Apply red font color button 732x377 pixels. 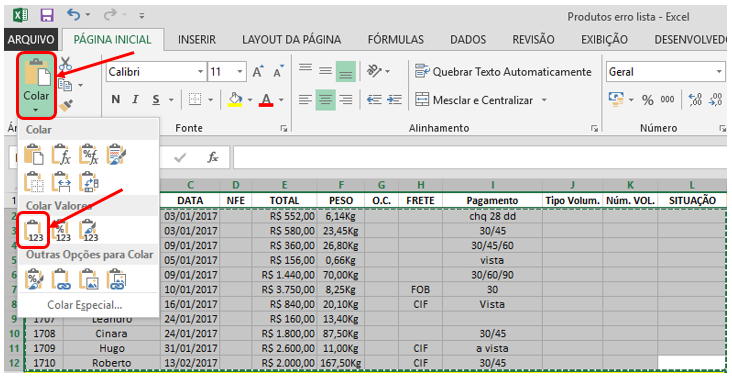click(266, 100)
